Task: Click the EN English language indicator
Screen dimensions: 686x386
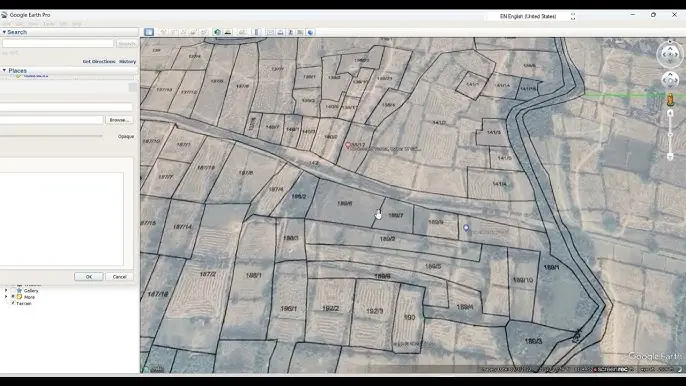Action: (x=528, y=16)
